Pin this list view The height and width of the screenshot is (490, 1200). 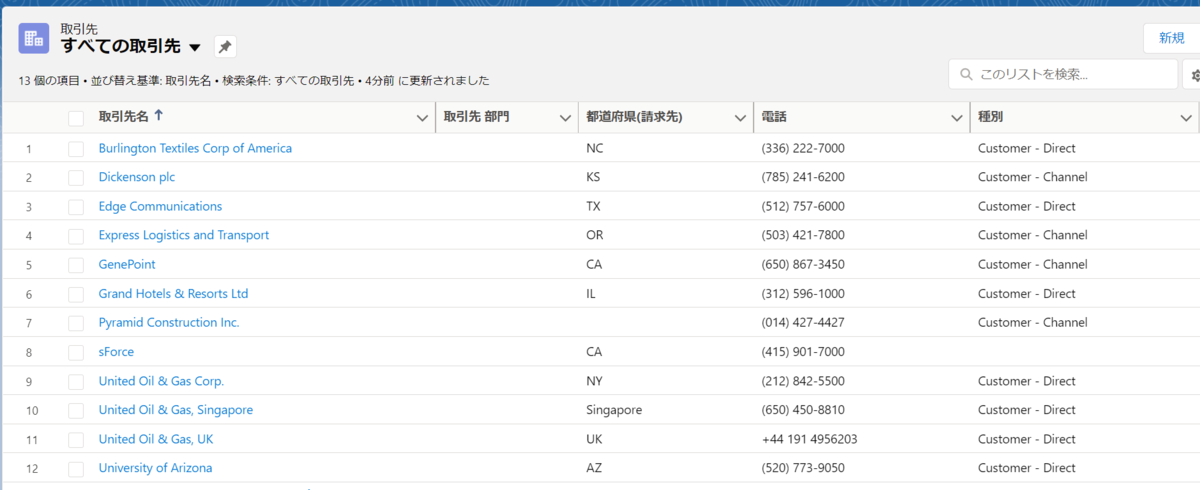[225, 46]
